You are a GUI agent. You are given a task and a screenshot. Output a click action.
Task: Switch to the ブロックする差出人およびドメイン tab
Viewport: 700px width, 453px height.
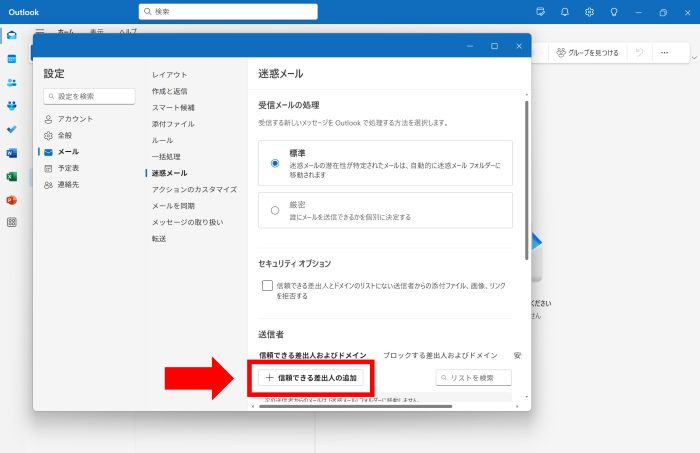[440, 355]
